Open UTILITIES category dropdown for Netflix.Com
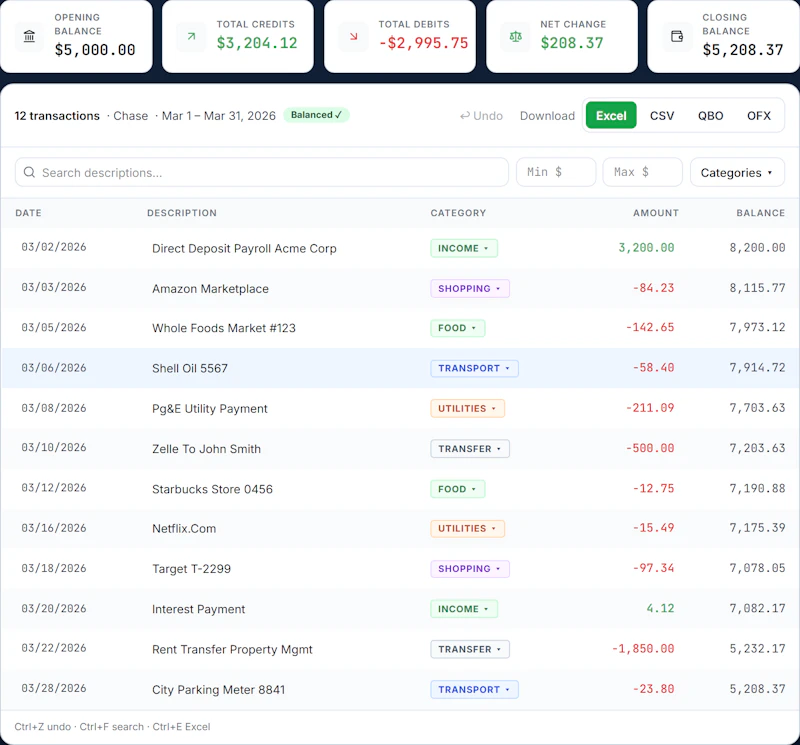Screen dimensions: 800x745 (467, 529)
